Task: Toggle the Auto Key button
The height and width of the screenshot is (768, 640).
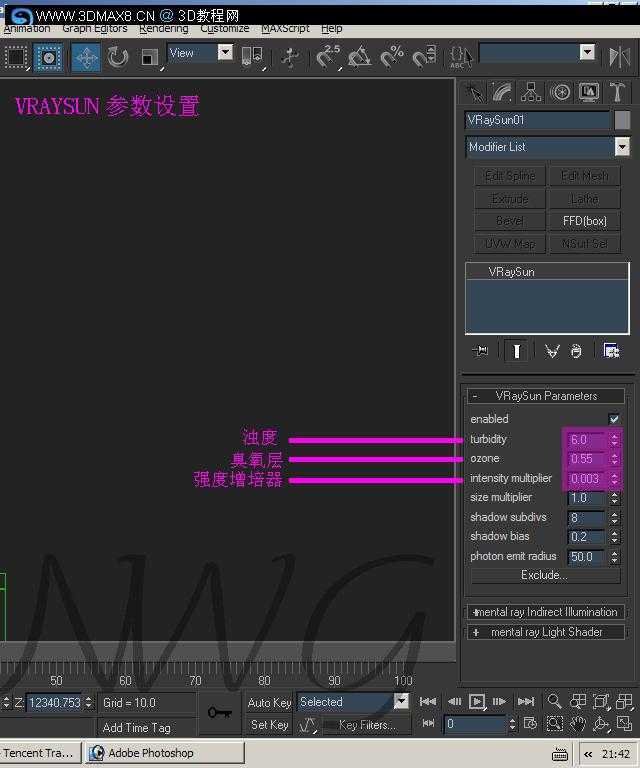Action: (269, 703)
